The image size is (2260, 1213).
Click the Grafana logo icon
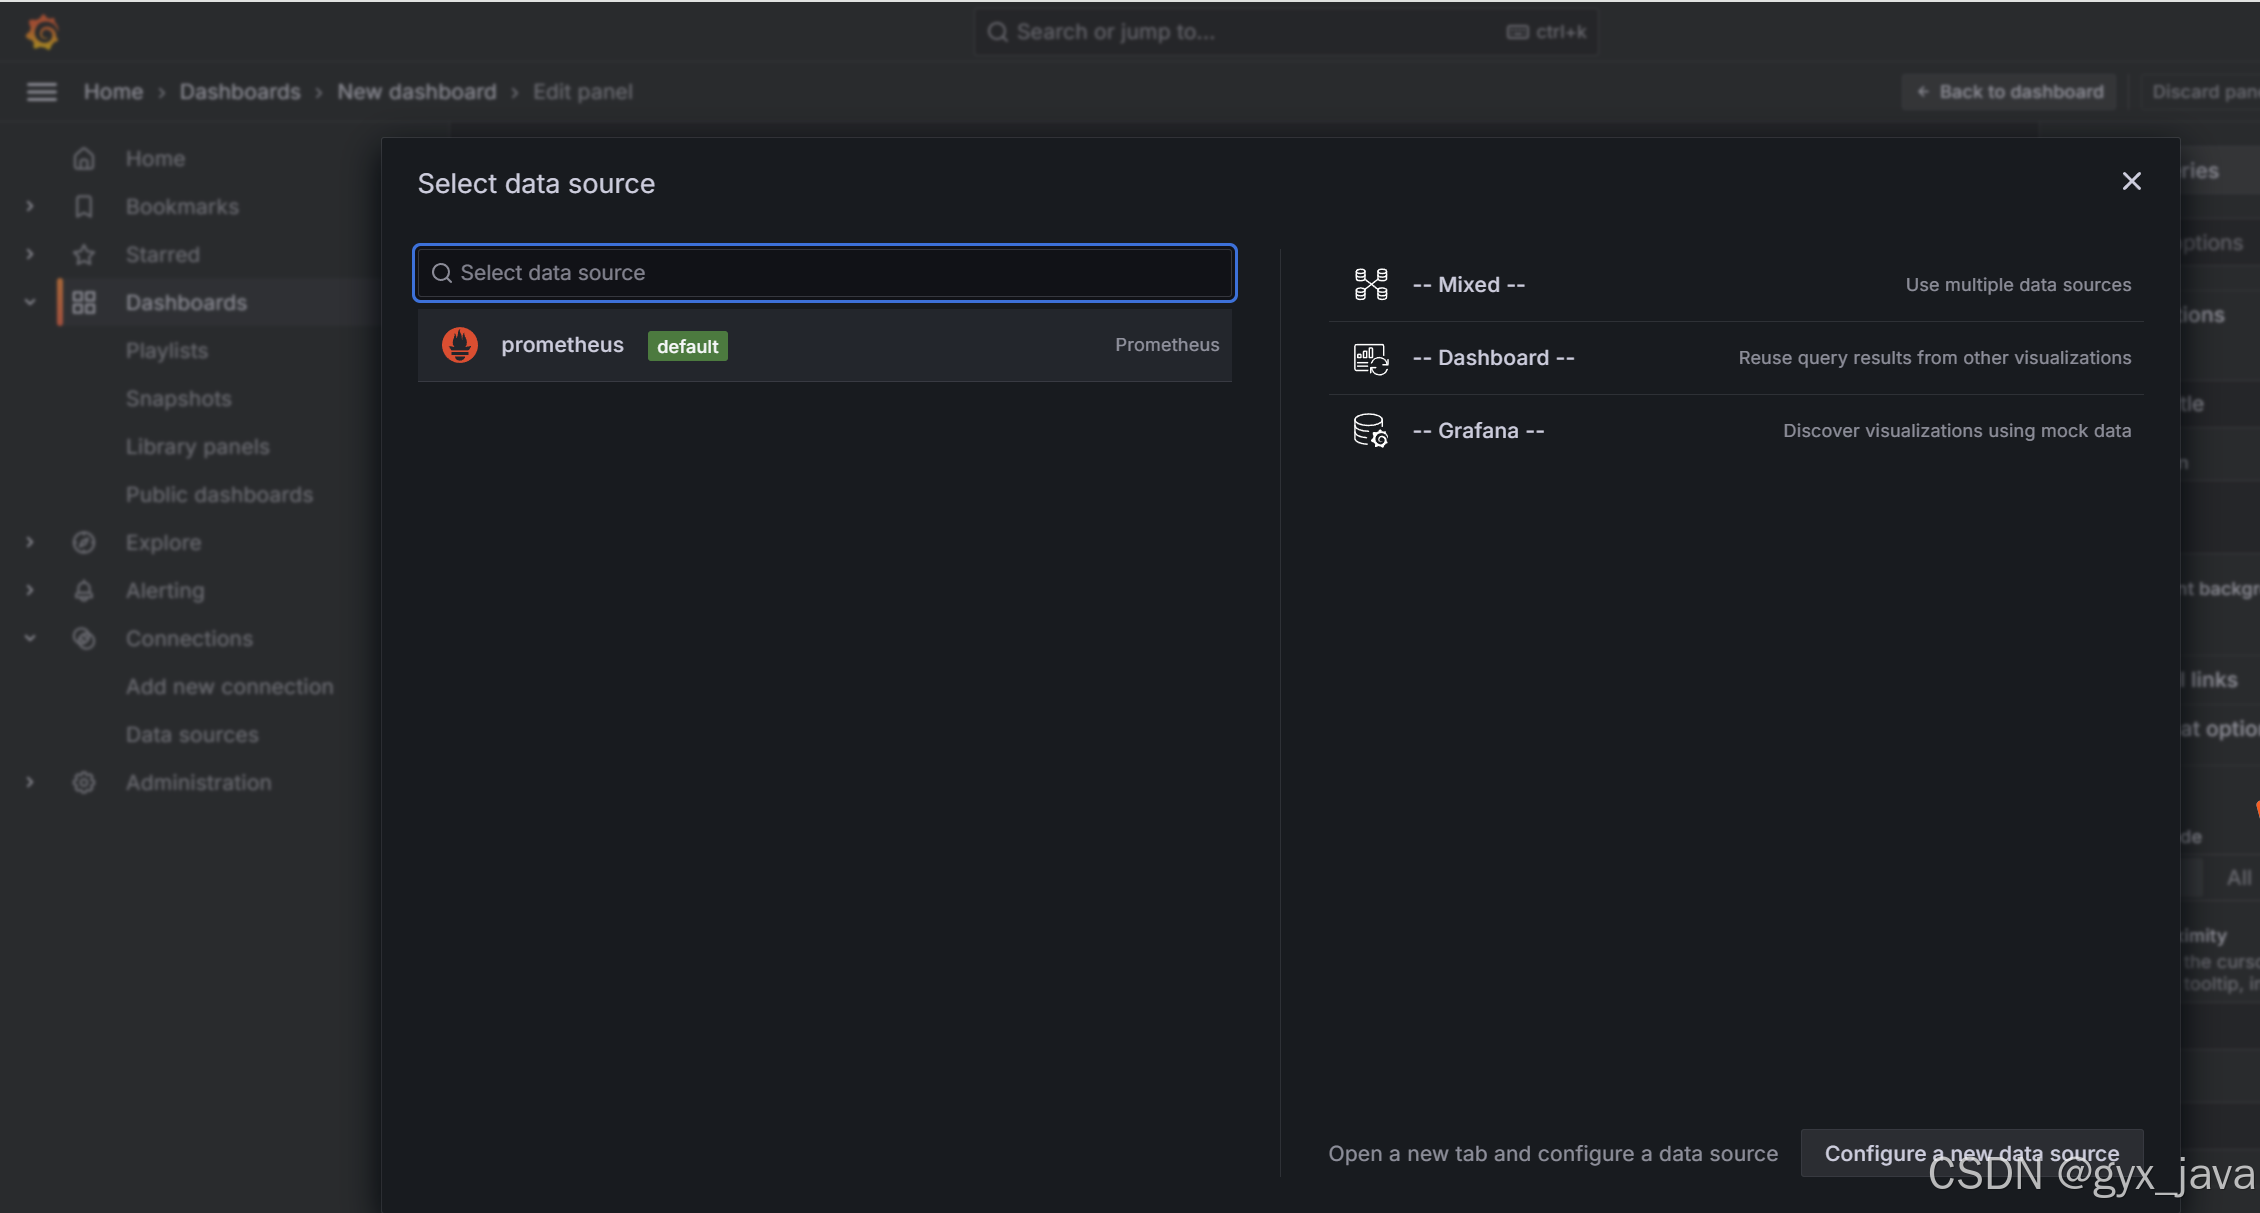(x=42, y=32)
